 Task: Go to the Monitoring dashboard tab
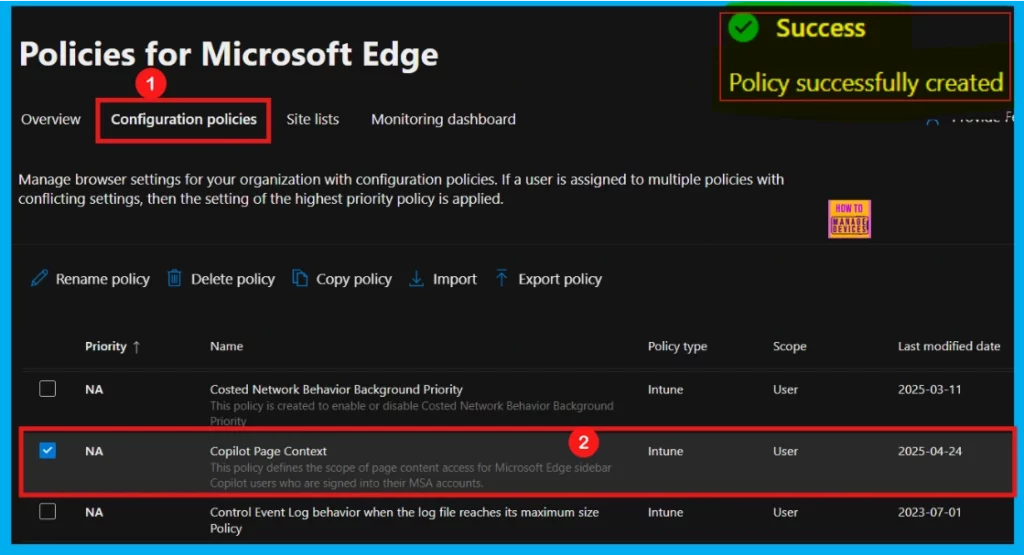coord(443,119)
